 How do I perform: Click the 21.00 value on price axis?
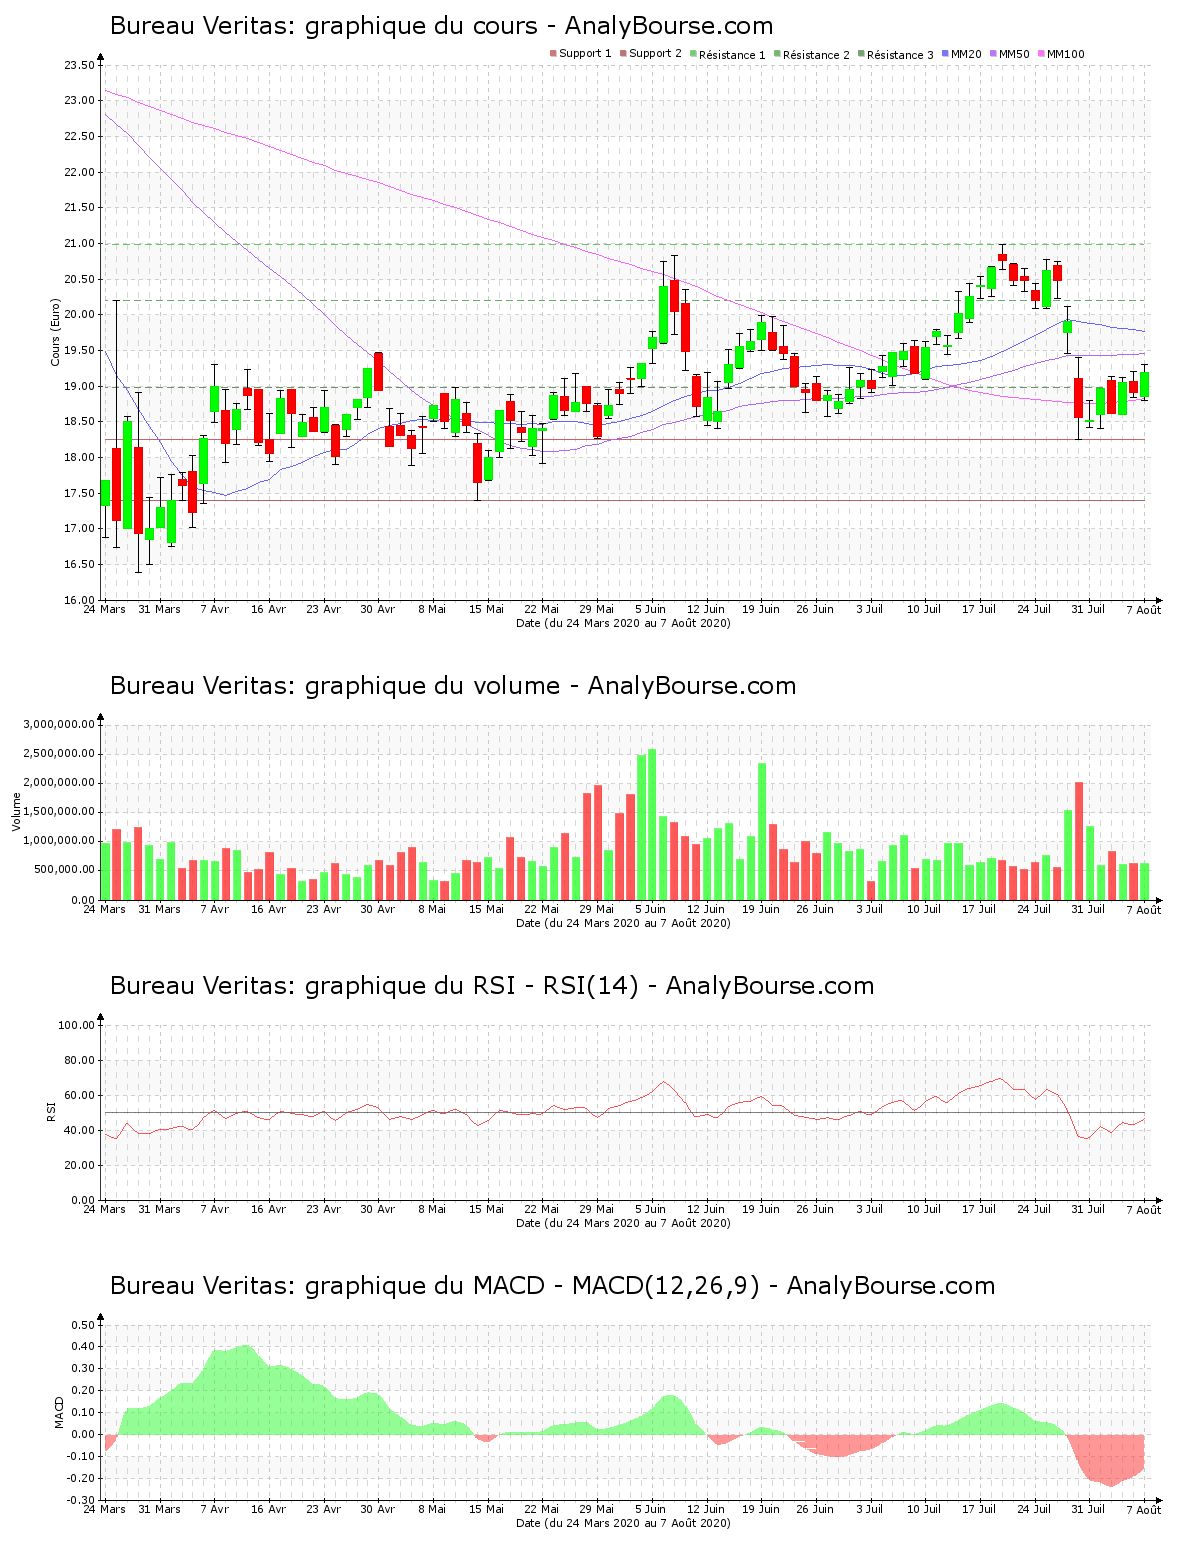(79, 243)
